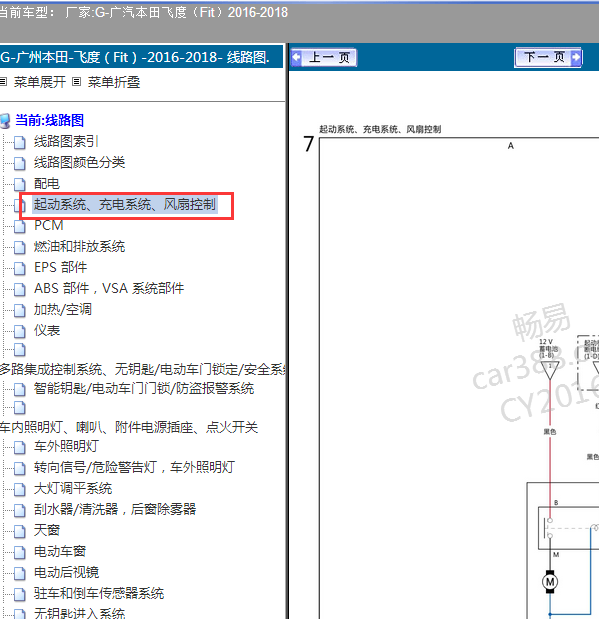
Task: Open the 仪表 diagram
Action: coord(47,330)
